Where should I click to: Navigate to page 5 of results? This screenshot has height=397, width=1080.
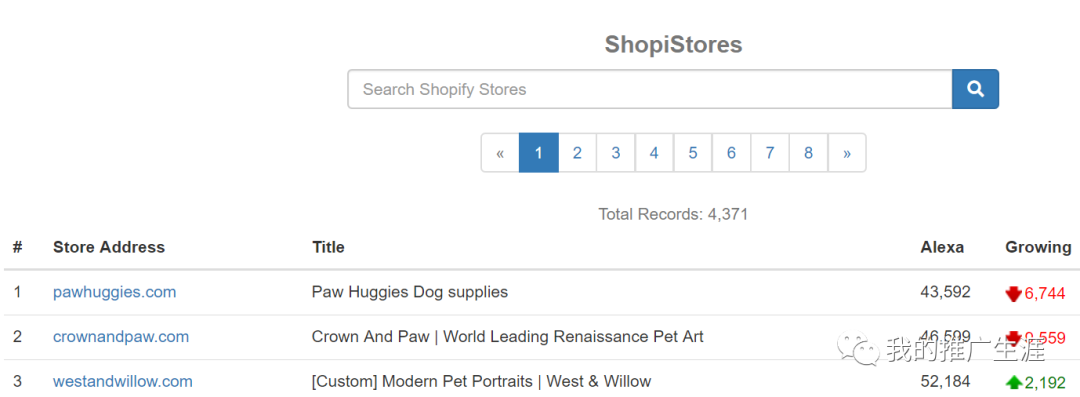[693, 153]
